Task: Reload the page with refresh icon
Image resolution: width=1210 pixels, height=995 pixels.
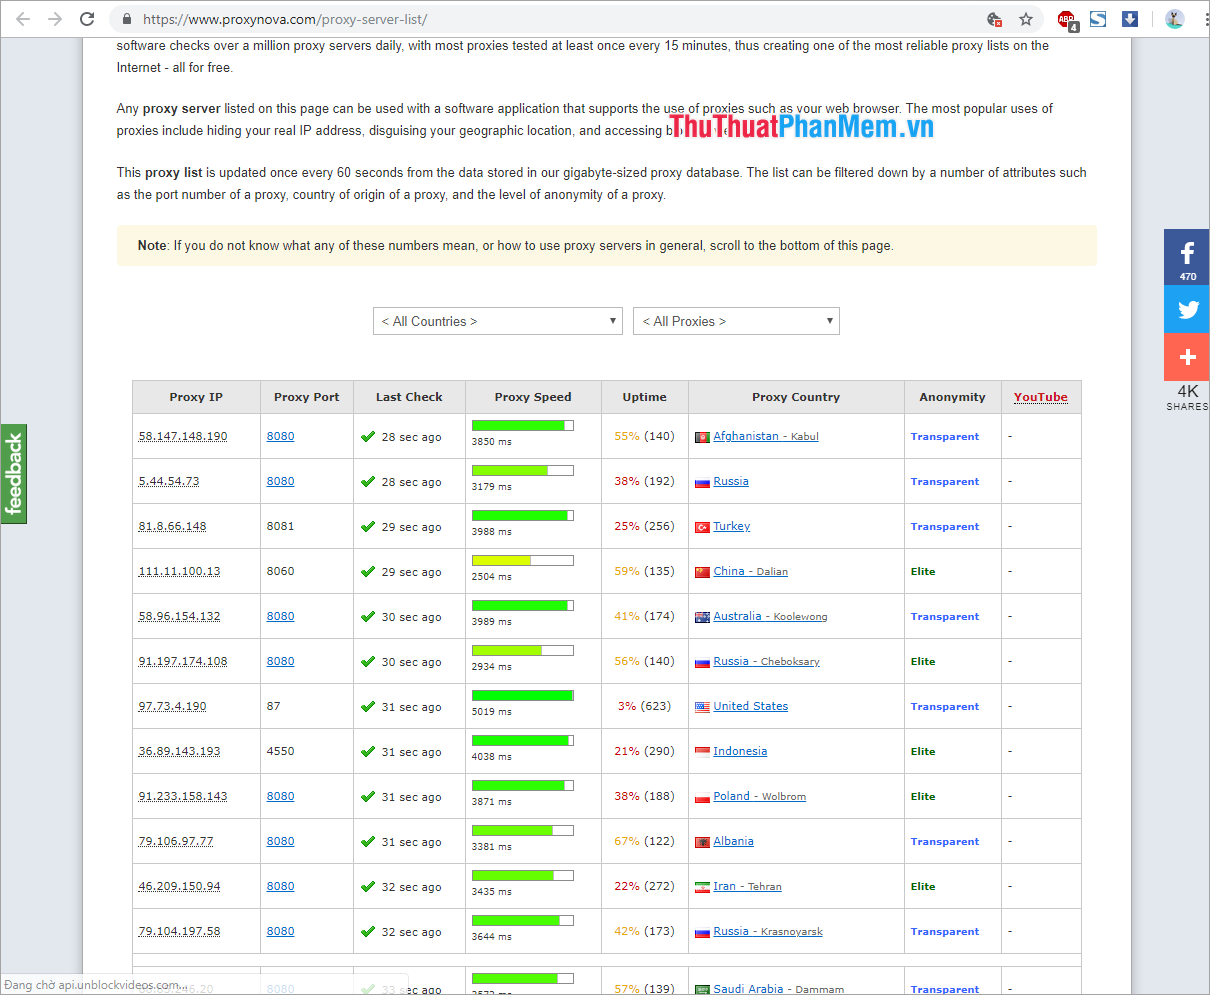Action: click(x=88, y=19)
